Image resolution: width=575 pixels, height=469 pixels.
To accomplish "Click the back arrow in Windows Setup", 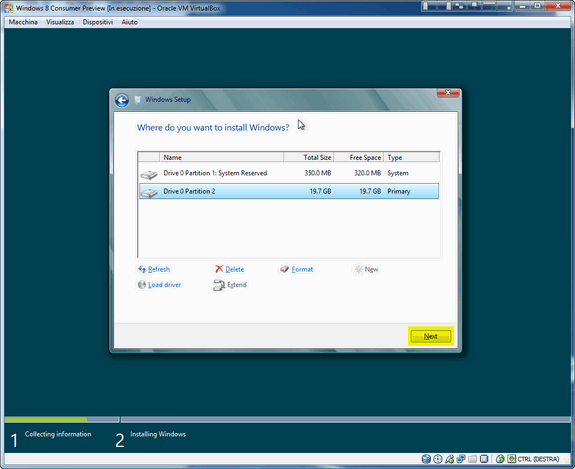I will (122, 100).
